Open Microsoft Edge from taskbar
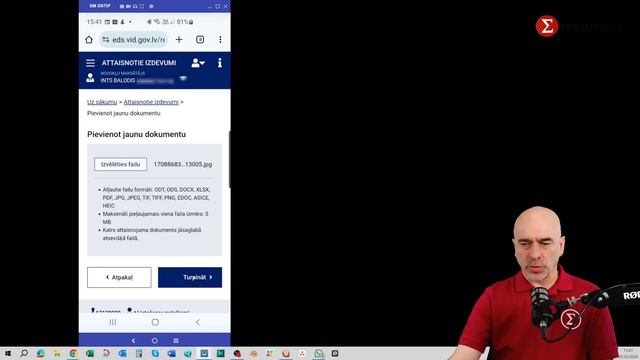This screenshot has width=640, height=360. pyautogui.click(x=40, y=353)
